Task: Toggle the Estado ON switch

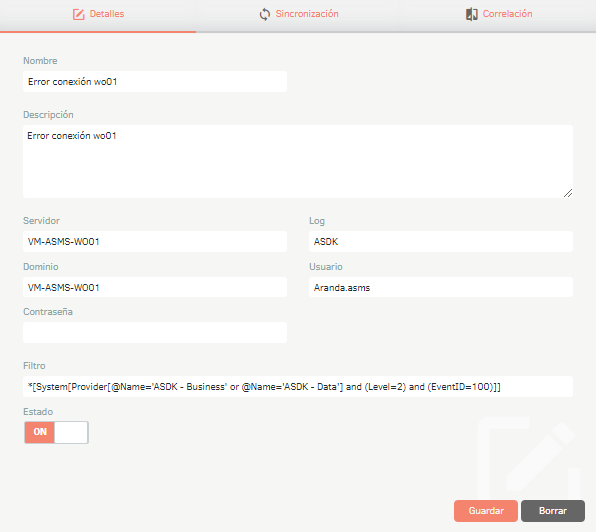Action: coord(56,432)
